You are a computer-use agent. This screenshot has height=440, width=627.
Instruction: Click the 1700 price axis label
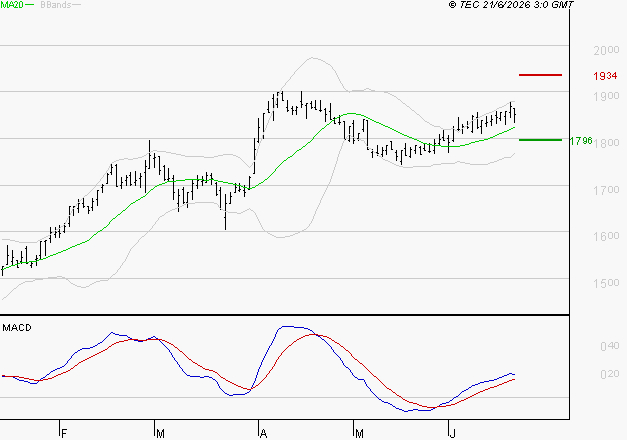tap(606, 190)
